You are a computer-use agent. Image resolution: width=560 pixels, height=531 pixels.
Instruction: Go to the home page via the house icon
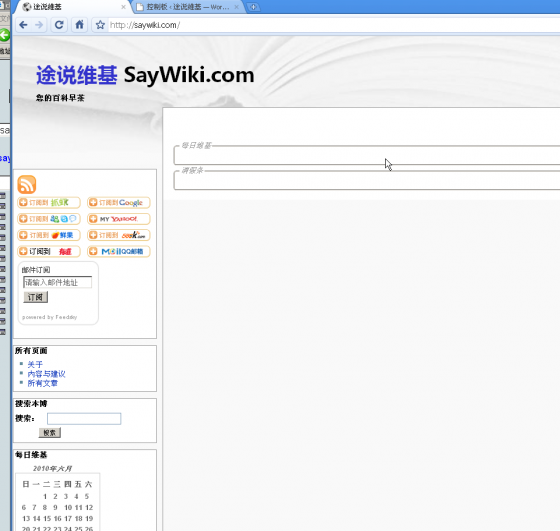[79, 25]
